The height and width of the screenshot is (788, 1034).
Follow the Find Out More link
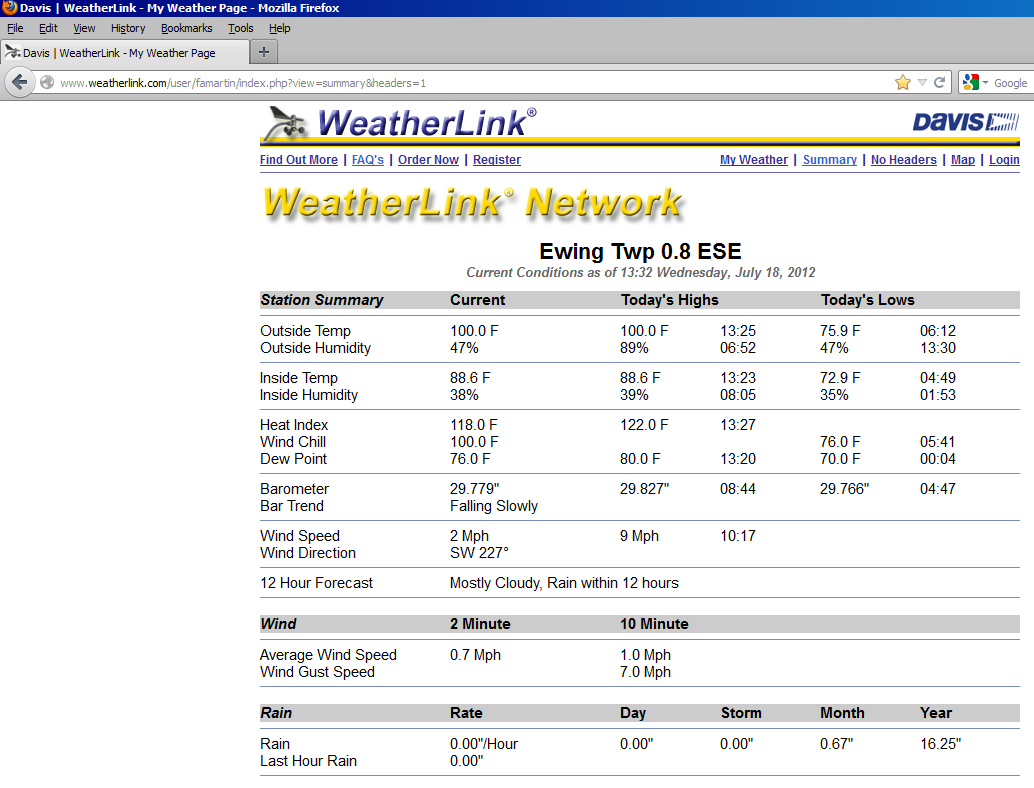pyautogui.click(x=298, y=160)
